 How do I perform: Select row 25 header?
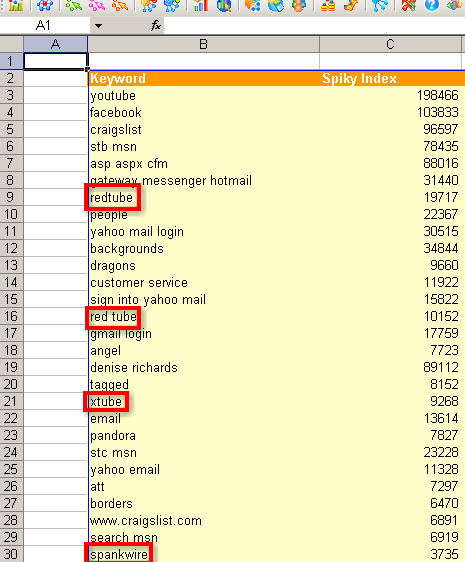tap(11, 469)
